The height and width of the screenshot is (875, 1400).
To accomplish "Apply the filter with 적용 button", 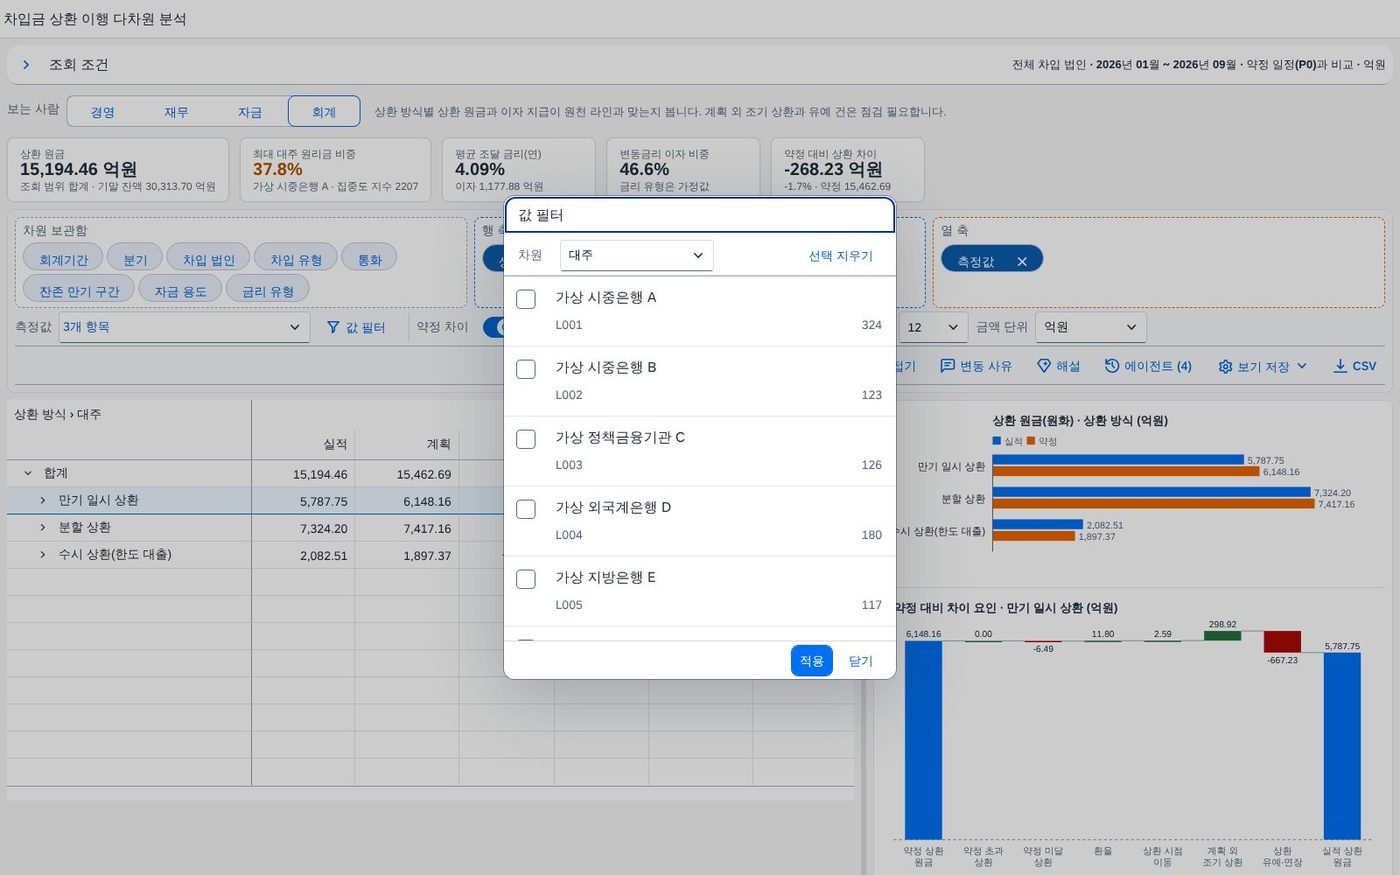I will click(x=812, y=661).
